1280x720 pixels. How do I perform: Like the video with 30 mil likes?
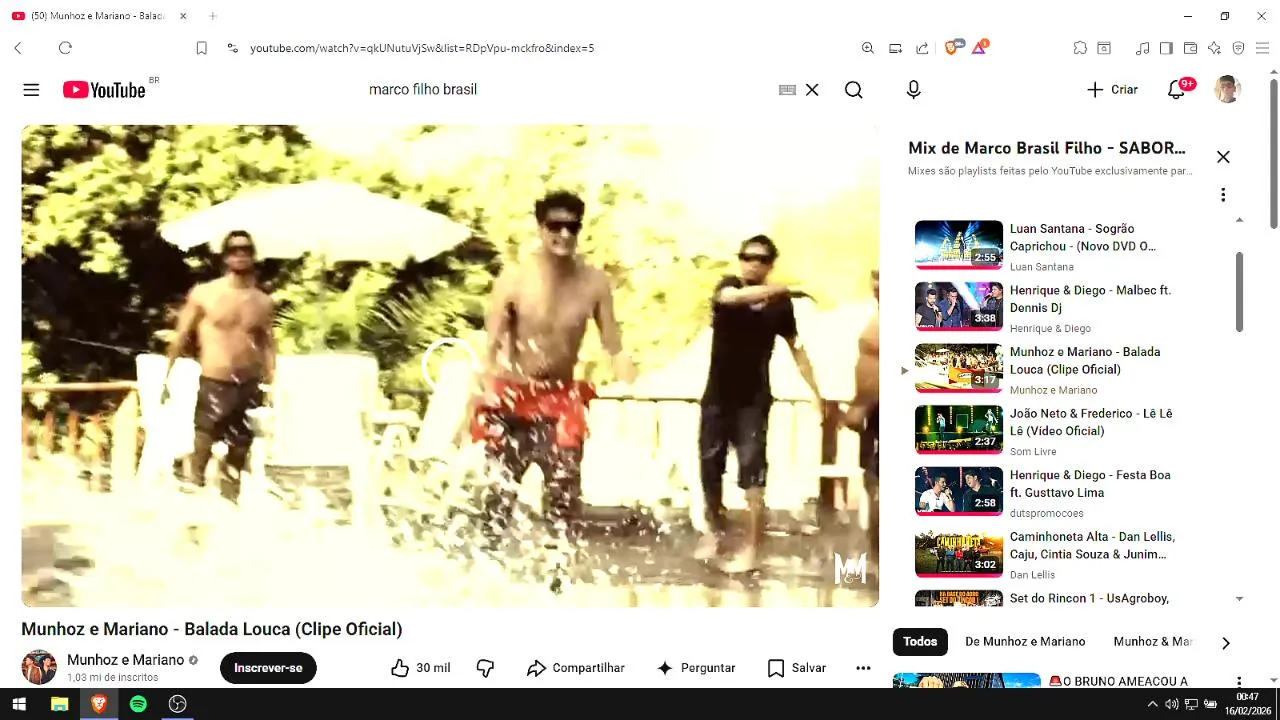pos(421,668)
